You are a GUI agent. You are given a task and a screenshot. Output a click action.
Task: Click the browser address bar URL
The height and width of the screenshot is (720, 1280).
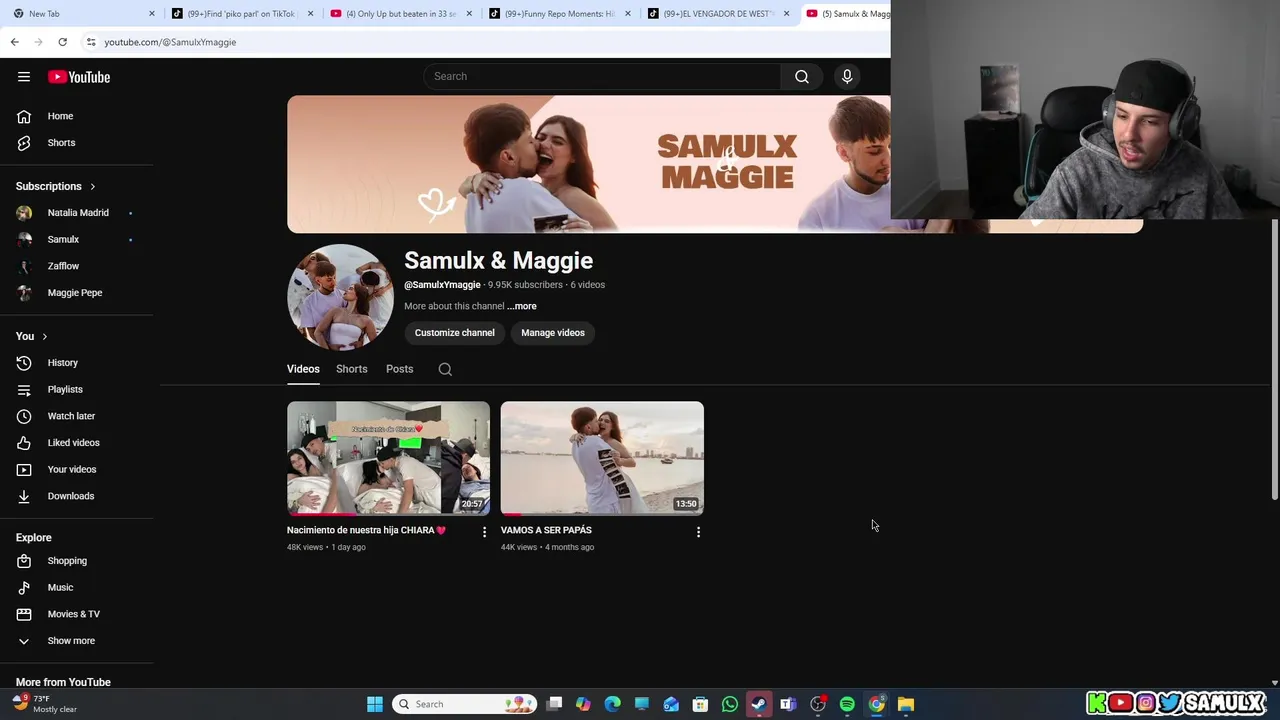170,42
